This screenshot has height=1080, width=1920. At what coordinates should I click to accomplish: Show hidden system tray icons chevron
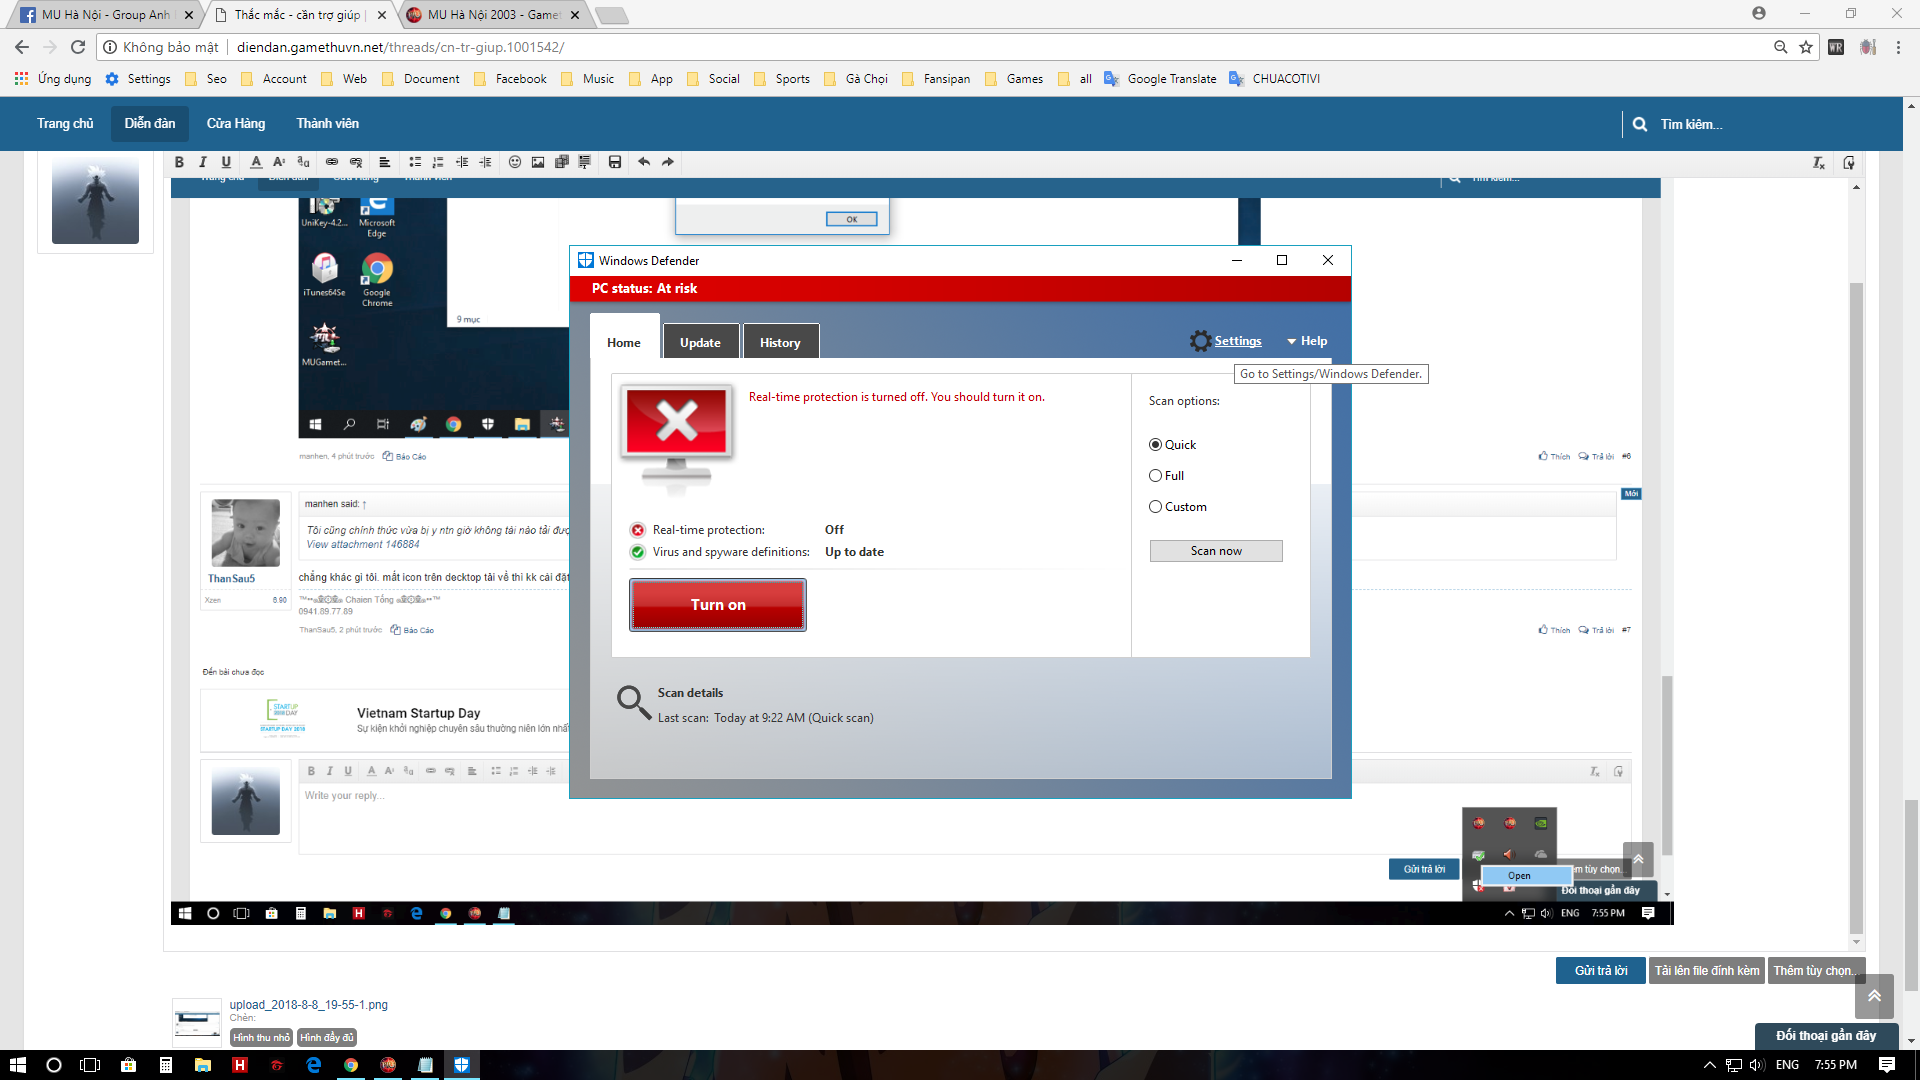pyautogui.click(x=1710, y=1065)
